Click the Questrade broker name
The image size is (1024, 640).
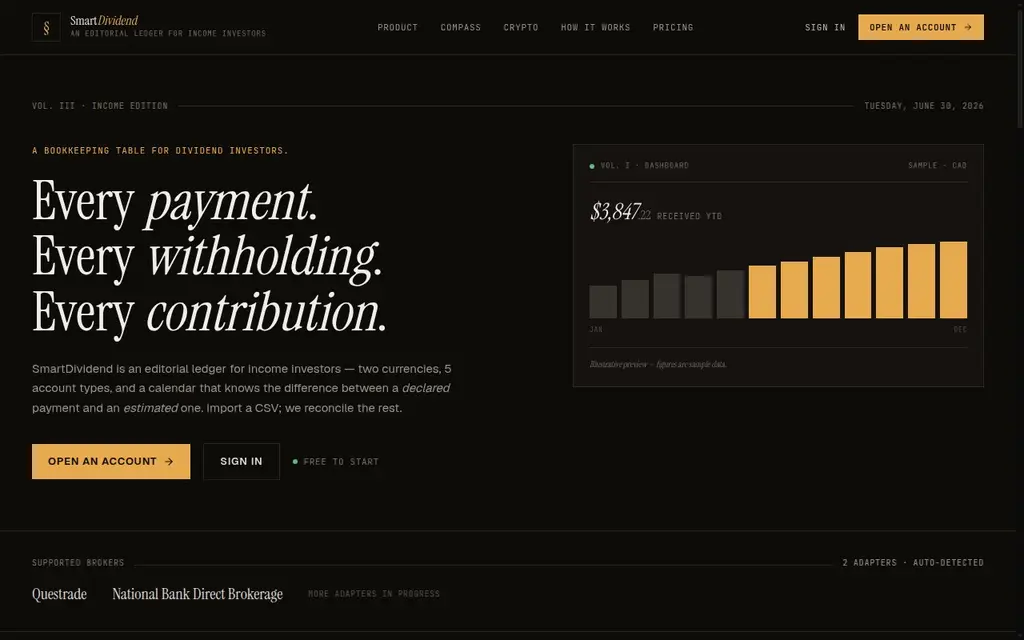tap(59, 594)
